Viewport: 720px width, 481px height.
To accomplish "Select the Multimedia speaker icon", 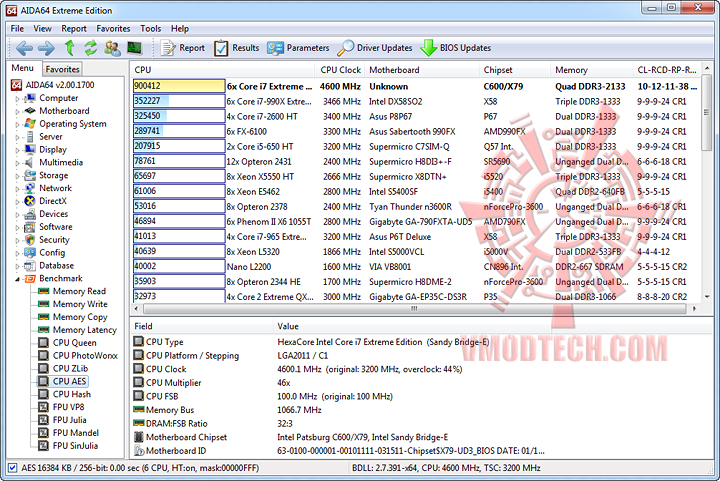I will (30, 162).
